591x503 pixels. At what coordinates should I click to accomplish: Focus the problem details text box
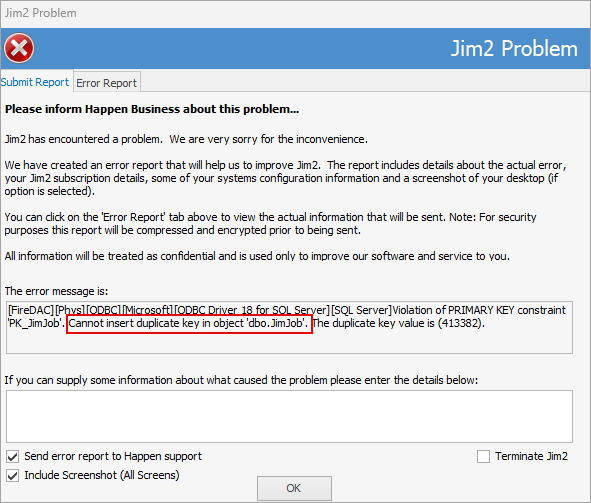tap(289, 416)
